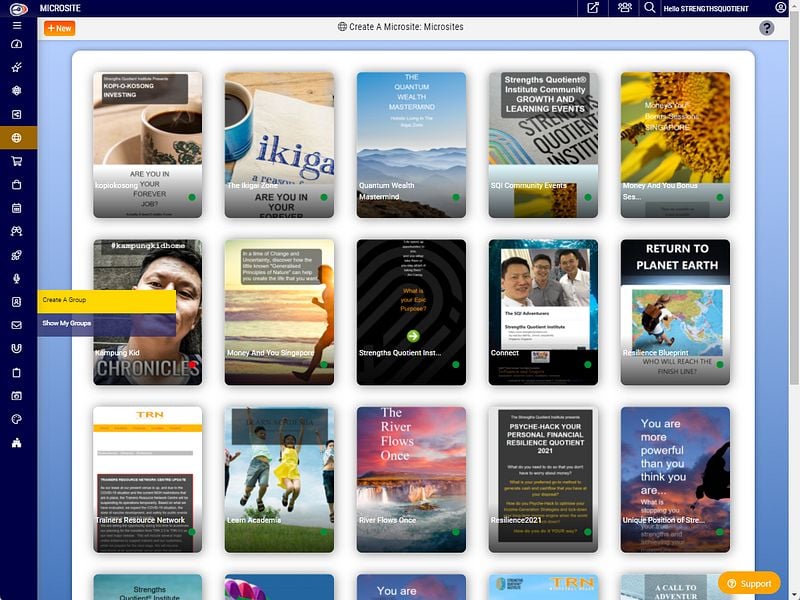This screenshot has width=800, height=600.
Task: Click the magnet sidebar icon
Action: coord(17,348)
